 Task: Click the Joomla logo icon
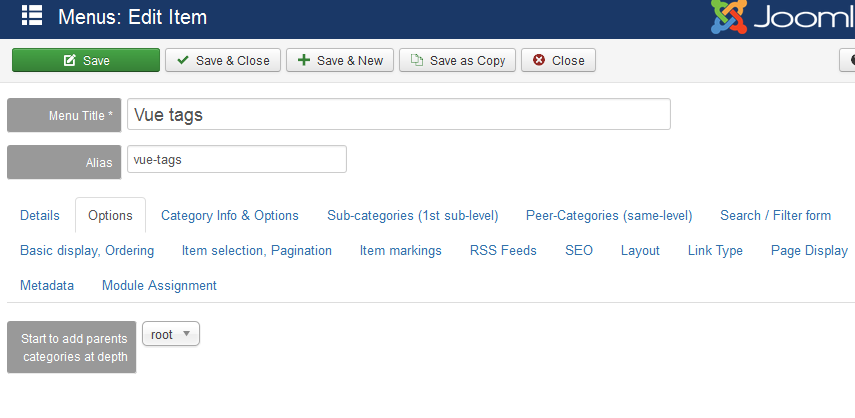click(x=729, y=17)
